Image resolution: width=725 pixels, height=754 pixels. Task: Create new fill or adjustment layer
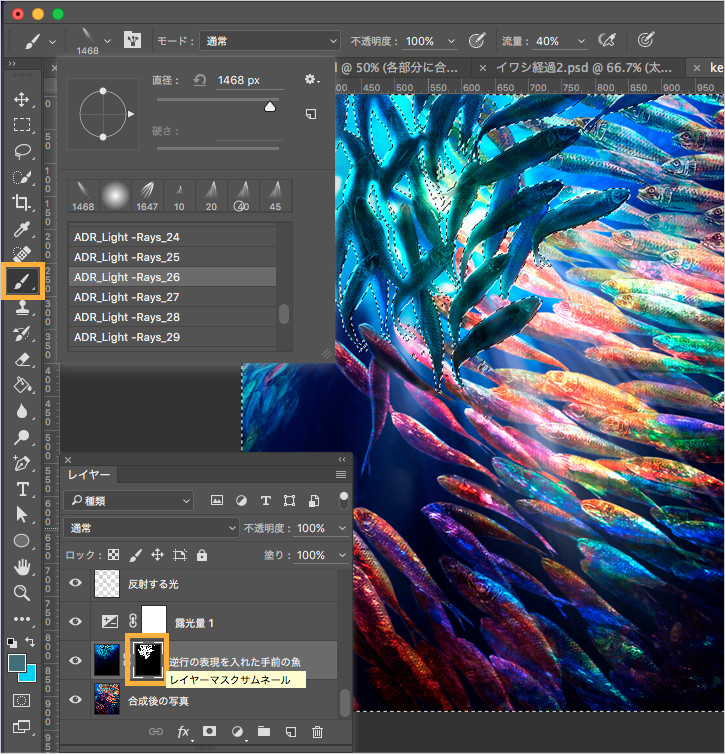[x=238, y=732]
